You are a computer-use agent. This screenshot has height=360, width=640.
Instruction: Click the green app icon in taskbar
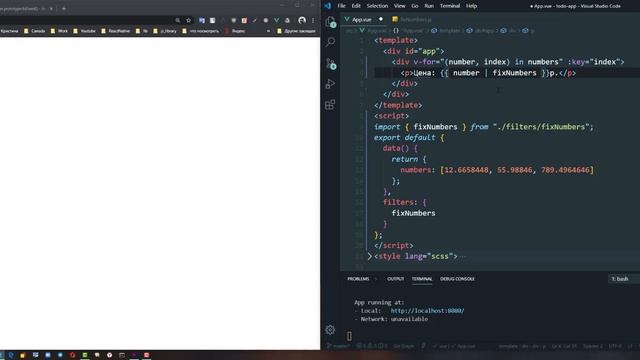(x=84, y=355)
